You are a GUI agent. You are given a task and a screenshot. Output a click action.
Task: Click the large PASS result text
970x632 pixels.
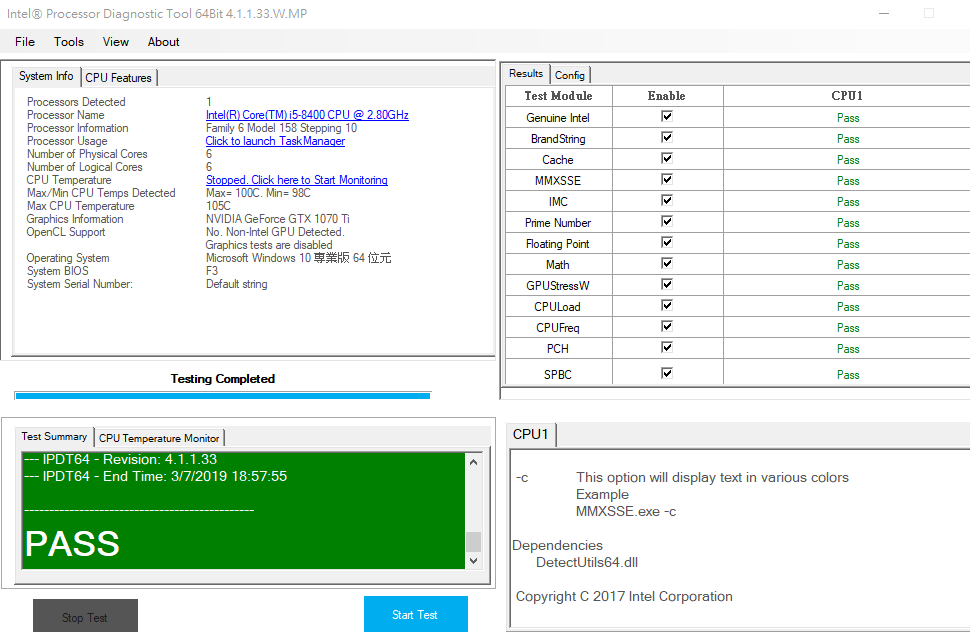coord(72,544)
